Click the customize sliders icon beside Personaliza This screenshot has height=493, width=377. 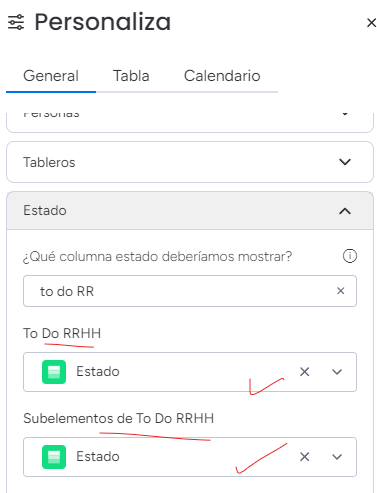click(x=16, y=22)
